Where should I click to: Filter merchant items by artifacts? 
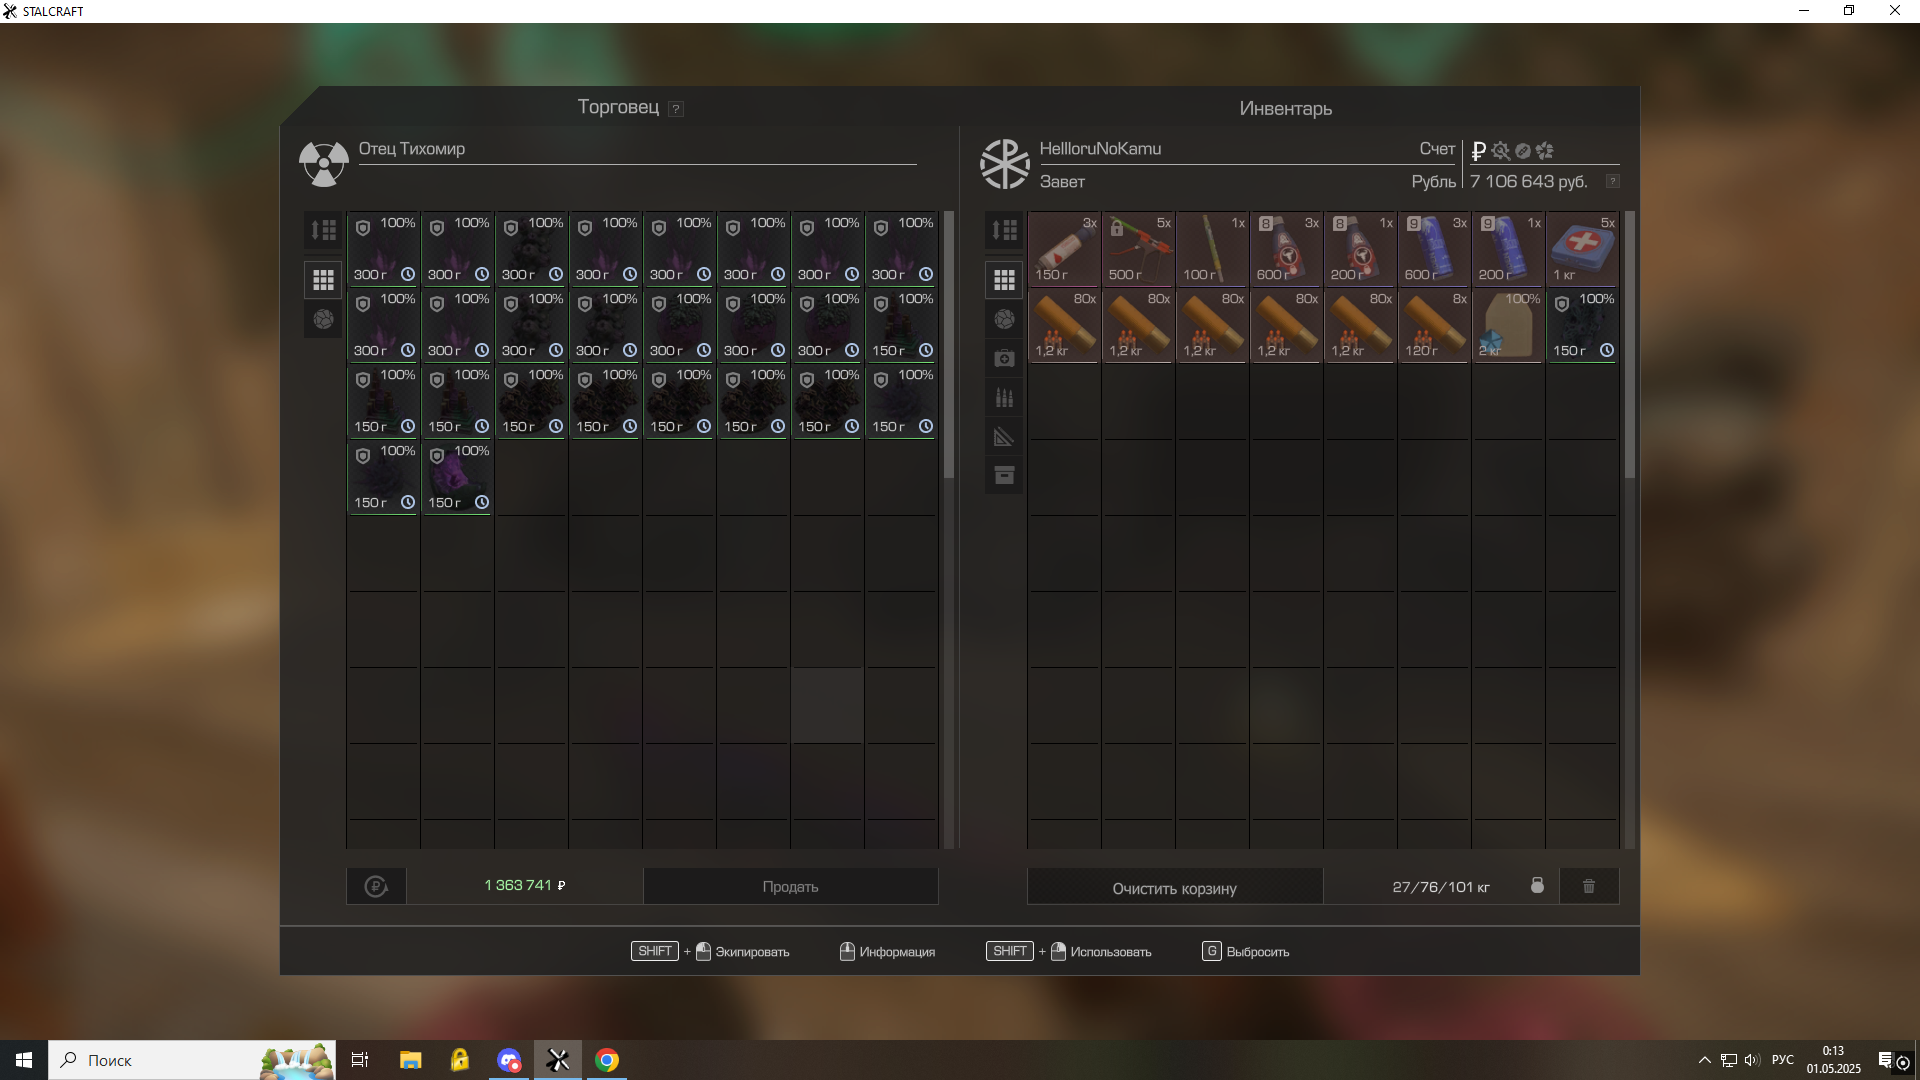(x=323, y=319)
